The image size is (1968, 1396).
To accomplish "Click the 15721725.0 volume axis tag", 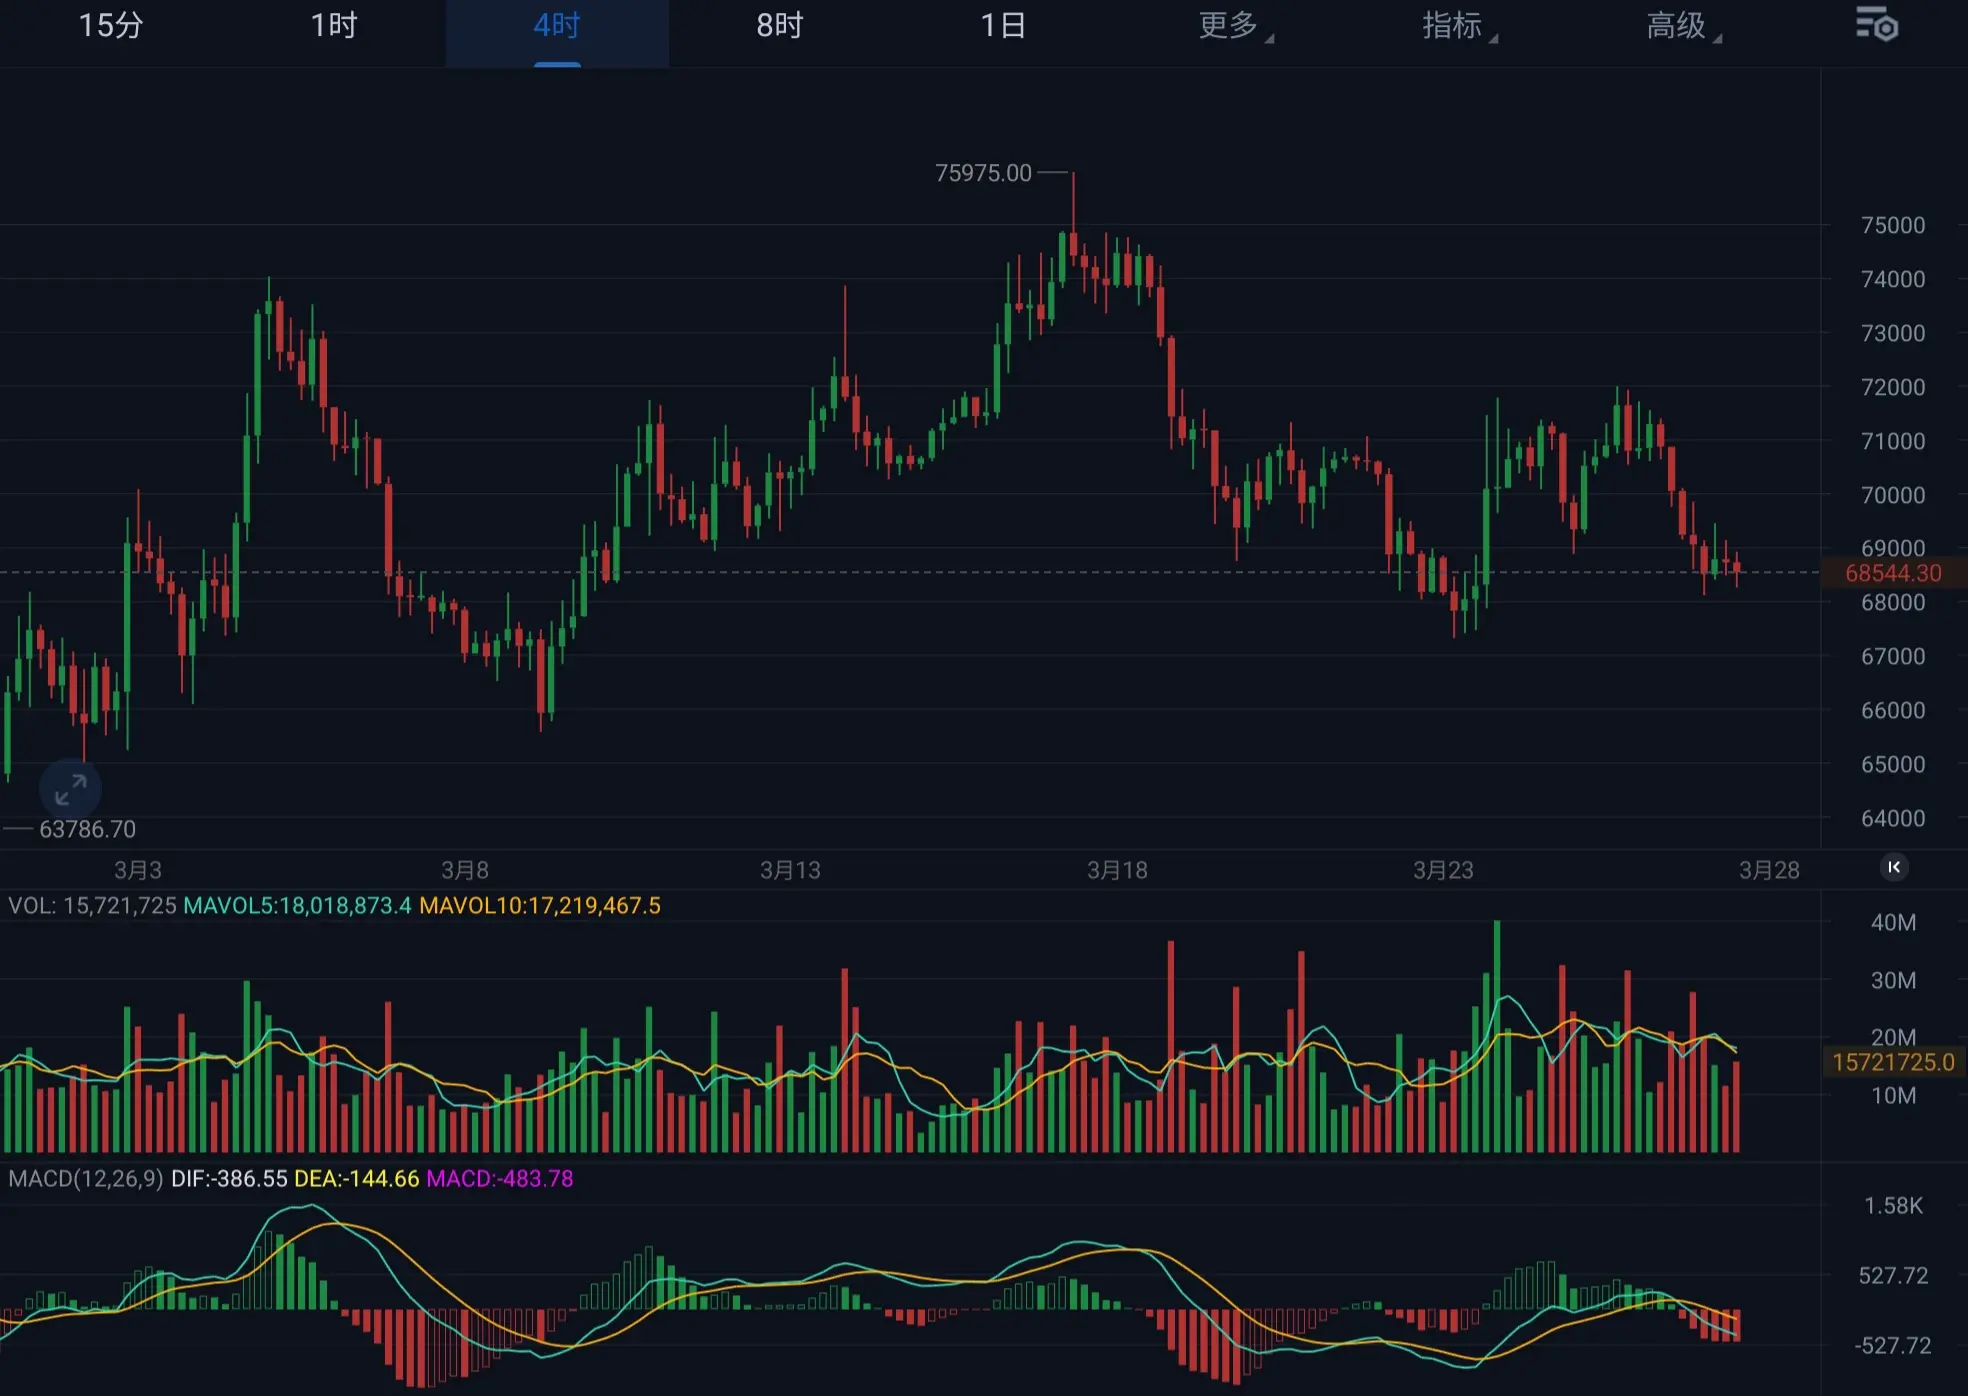I will [1892, 1062].
